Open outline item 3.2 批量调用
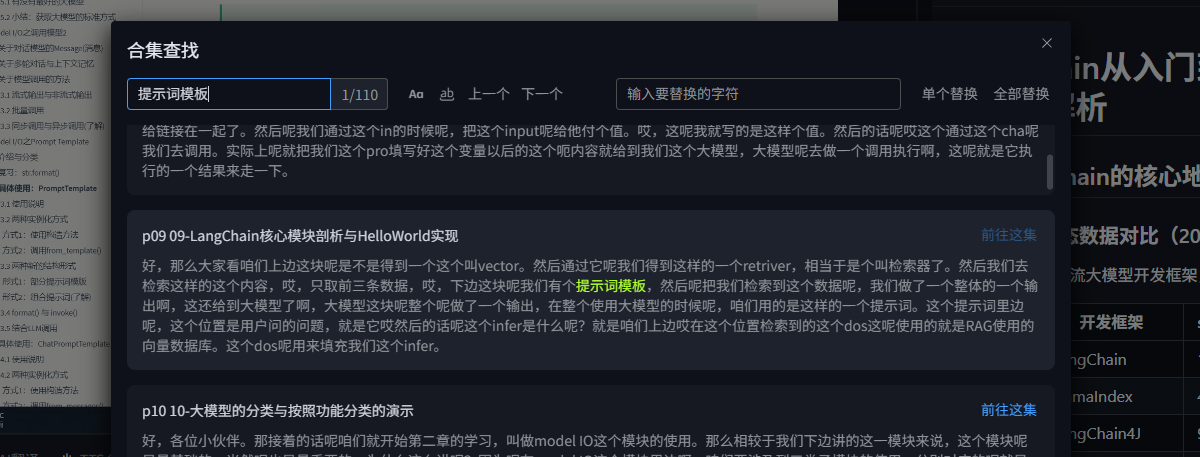1200x457 pixels. pos(24,110)
